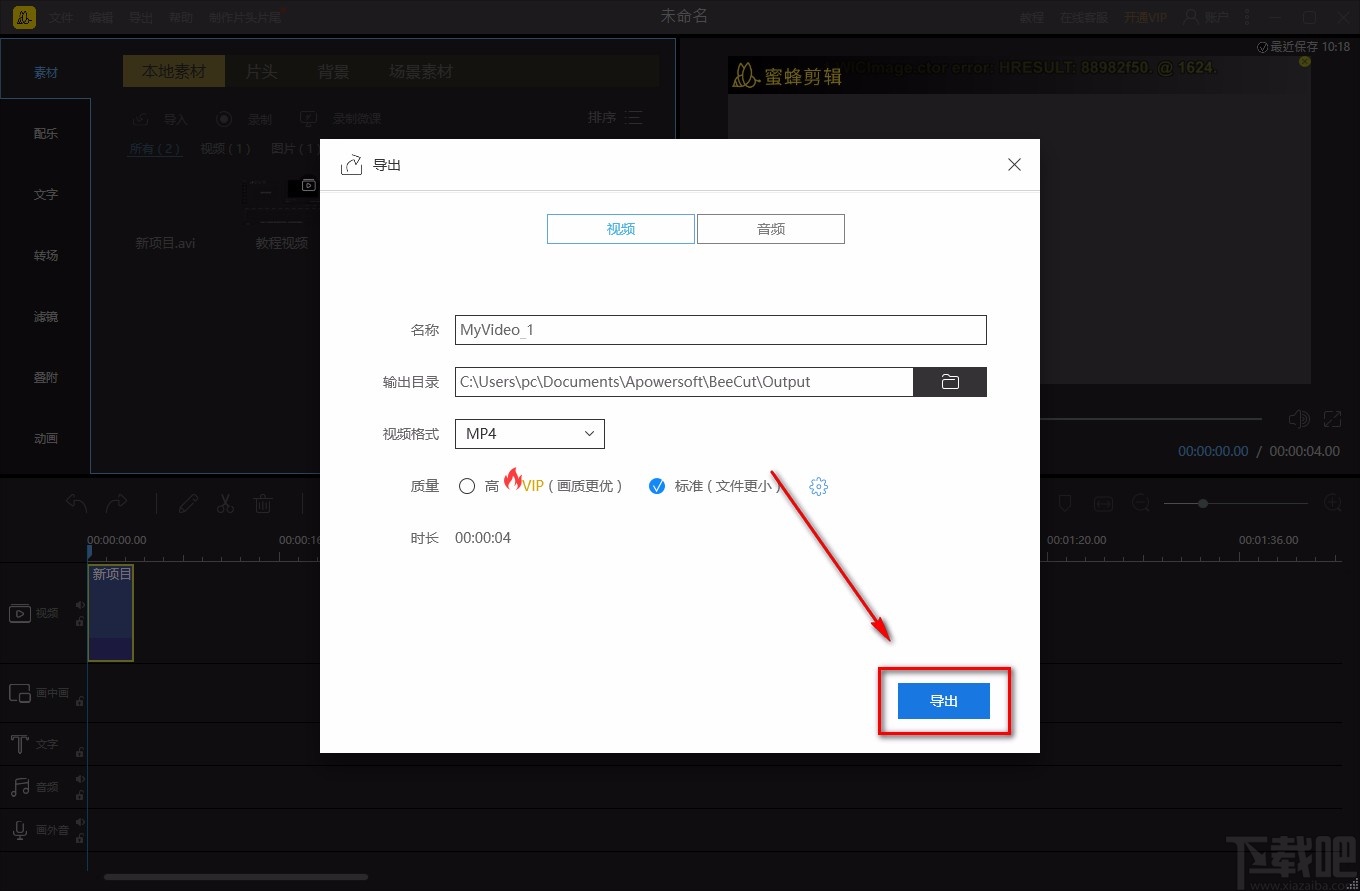Click the blue 导出 export button

tap(944, 701)
